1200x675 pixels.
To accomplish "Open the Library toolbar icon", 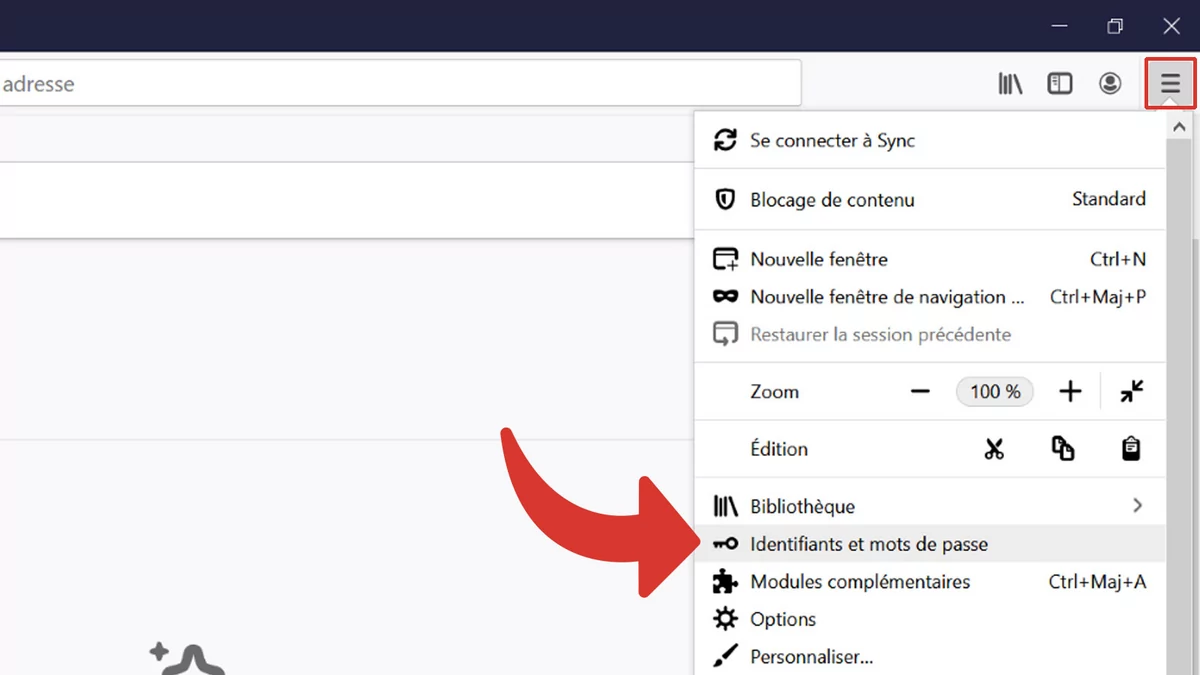I will pos(1010,84).
